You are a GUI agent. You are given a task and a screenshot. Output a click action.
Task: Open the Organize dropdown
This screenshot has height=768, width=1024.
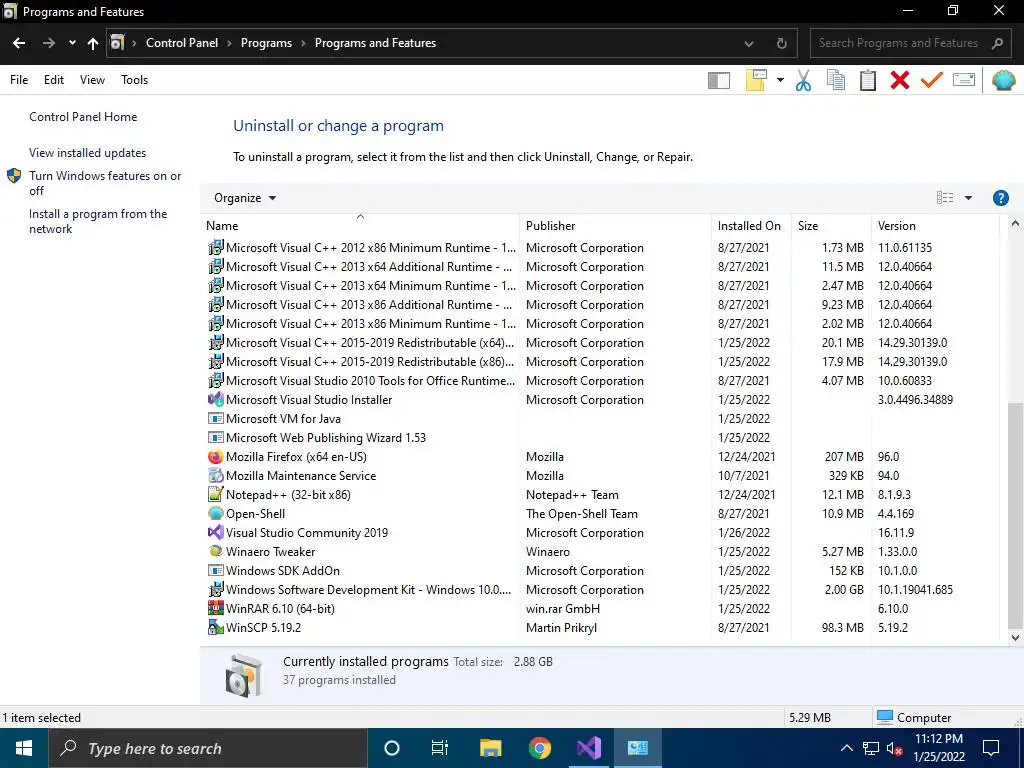[x=245, y=198]
